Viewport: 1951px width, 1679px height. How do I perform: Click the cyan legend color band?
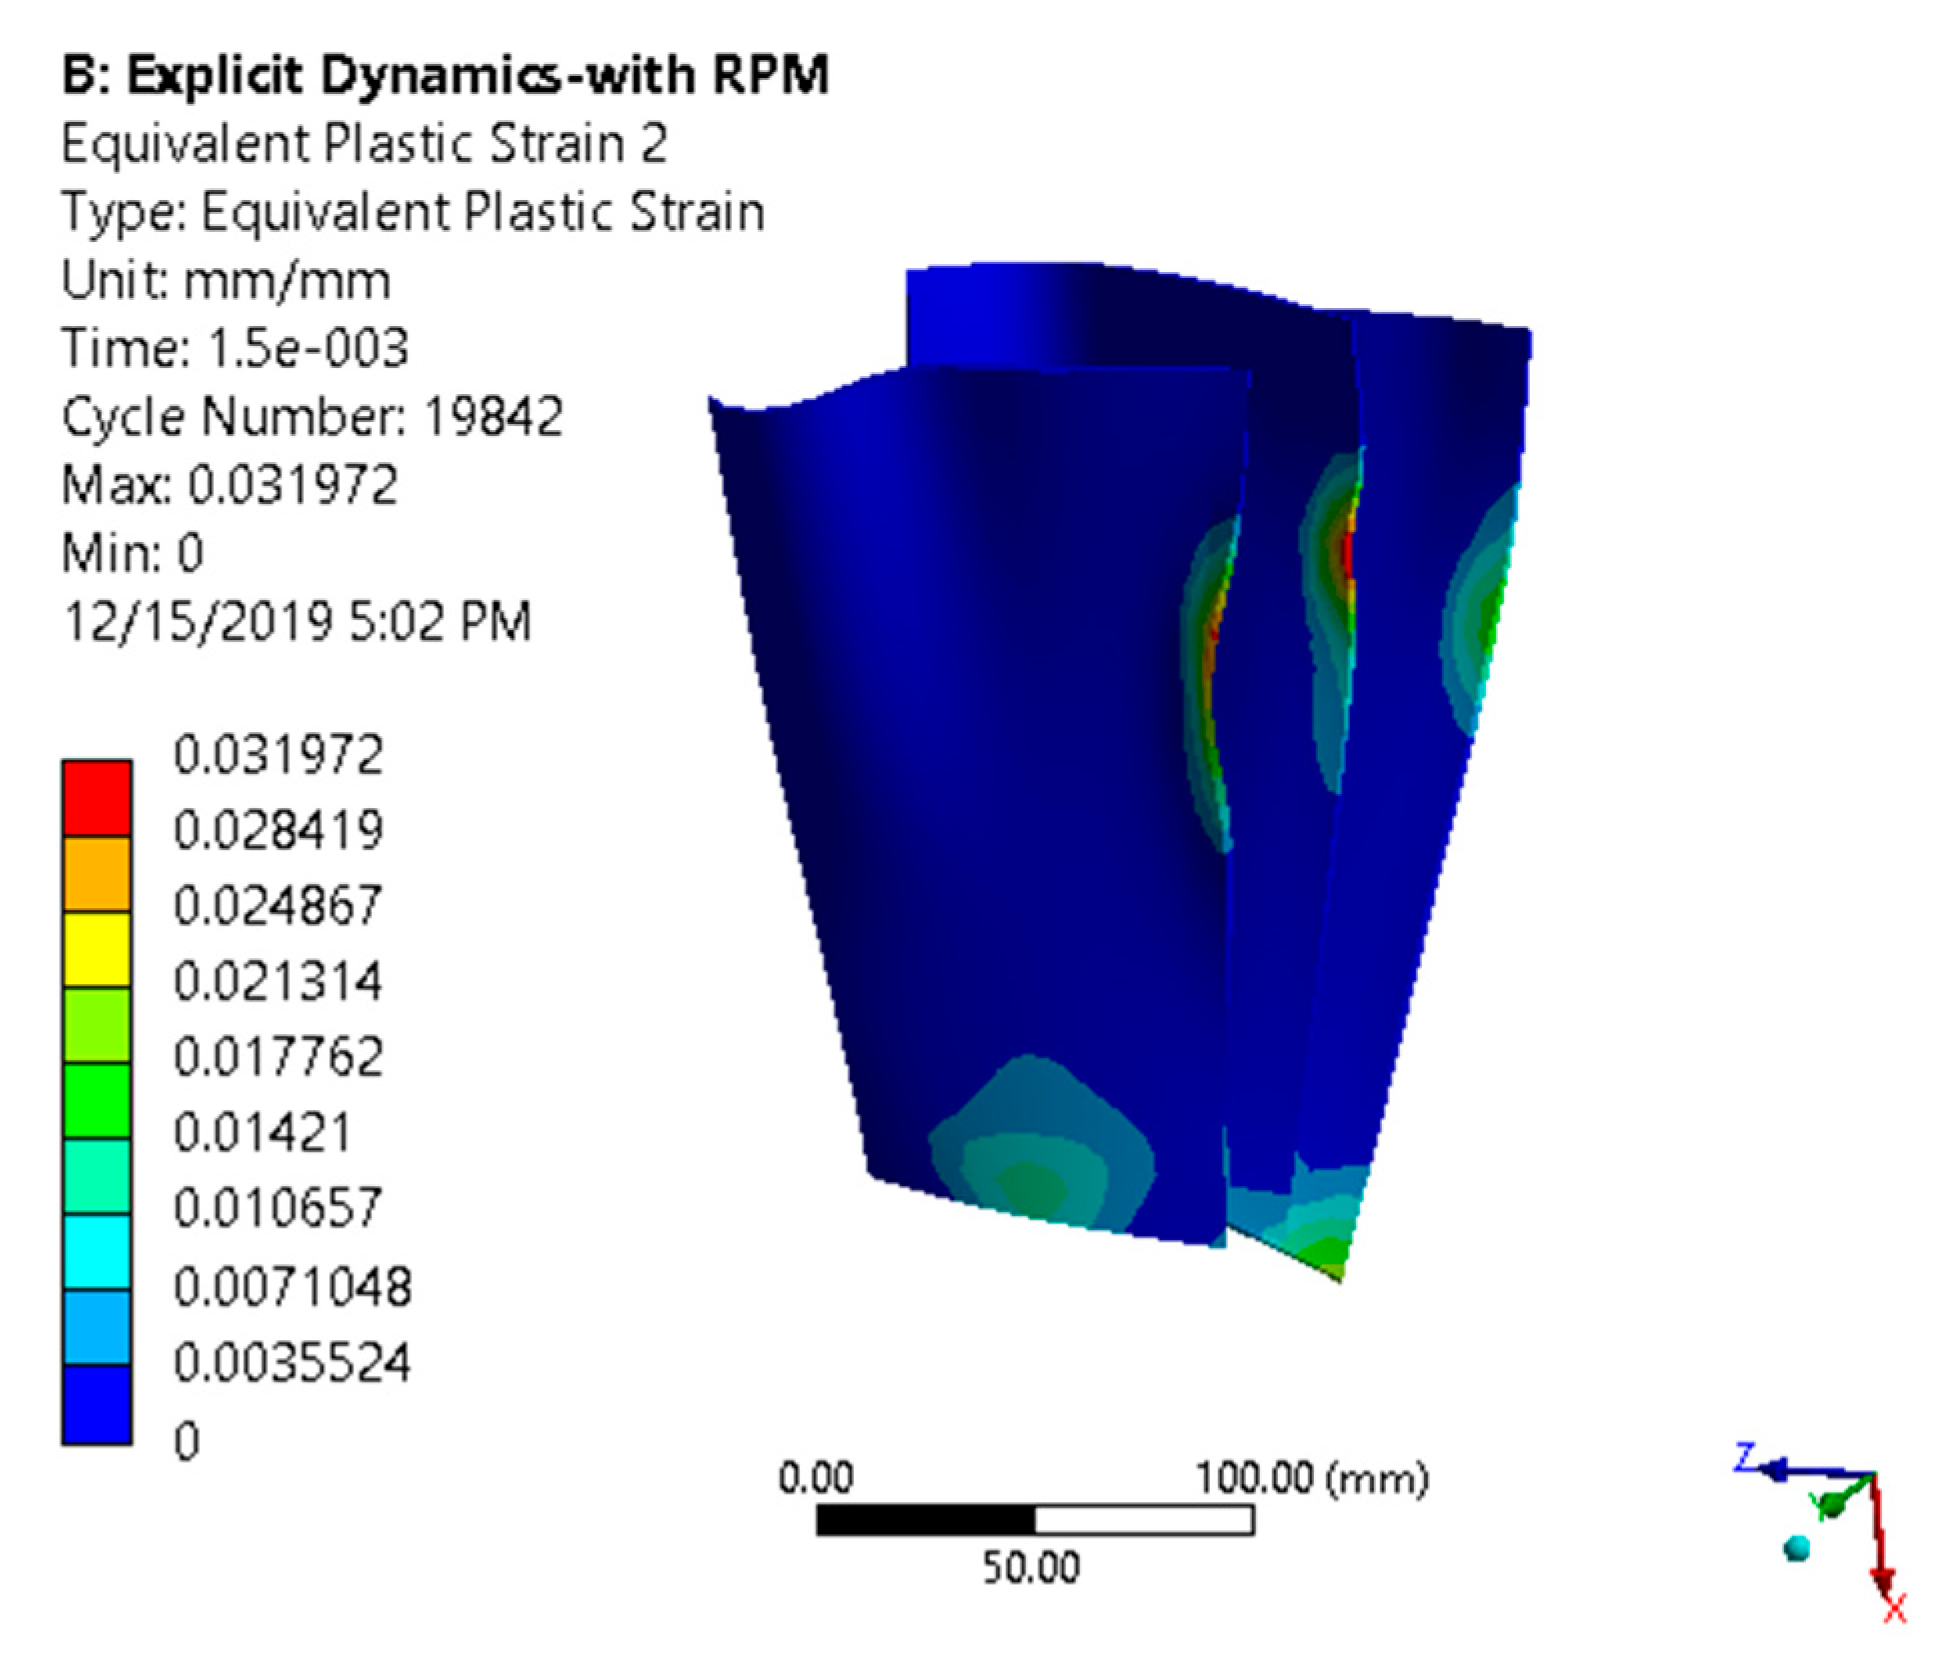click(96, 1252)
